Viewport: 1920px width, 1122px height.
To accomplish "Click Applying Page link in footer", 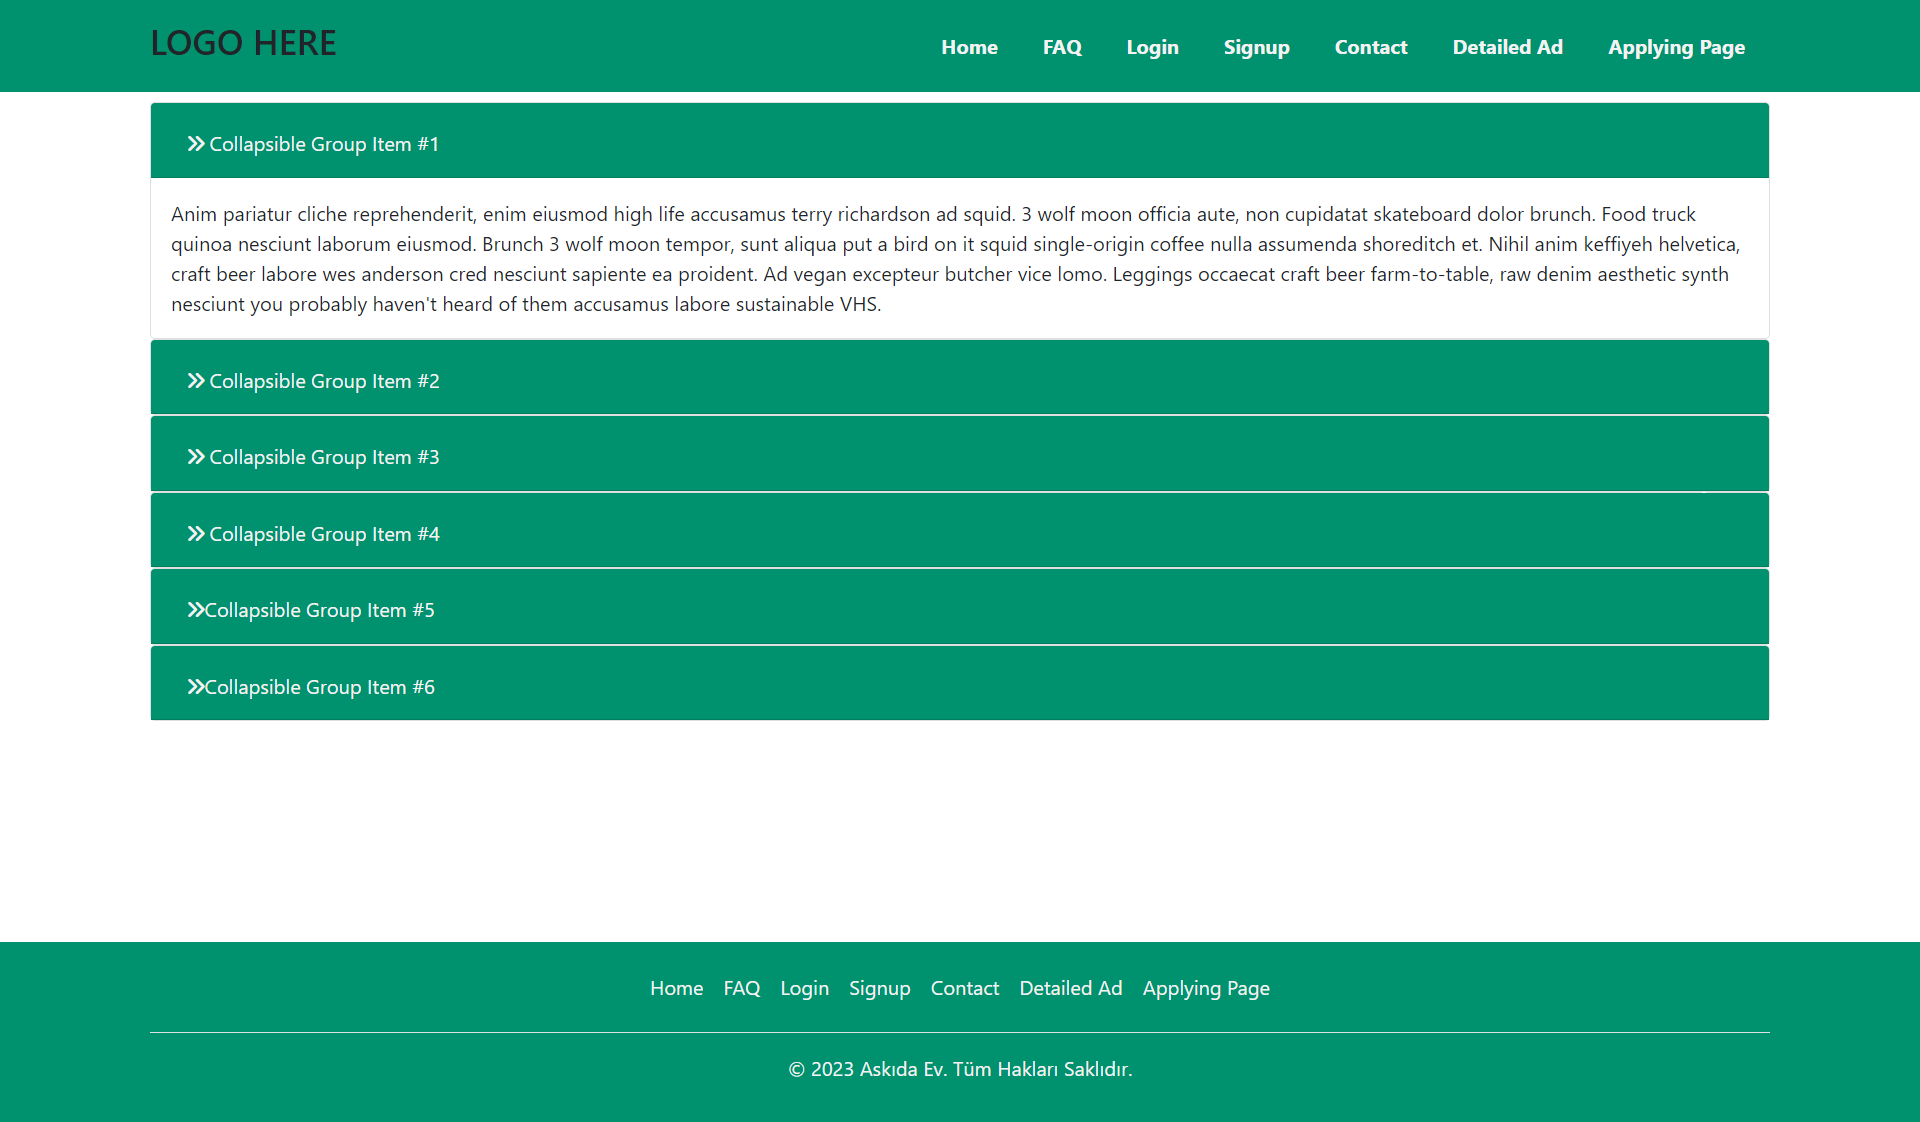I will click(x=1206, y=988).
